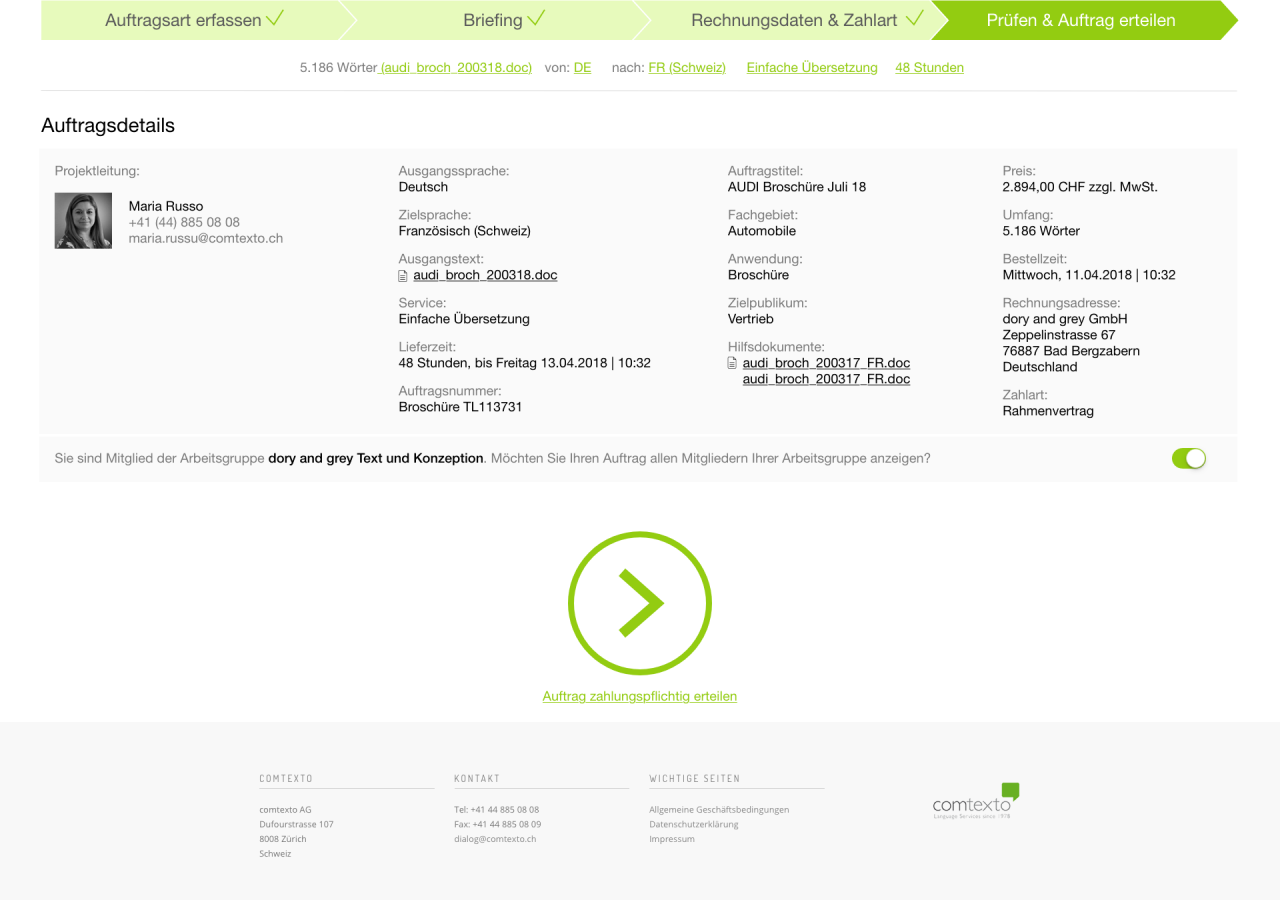Click the 48 Stunden summary link

coord(929,68)
